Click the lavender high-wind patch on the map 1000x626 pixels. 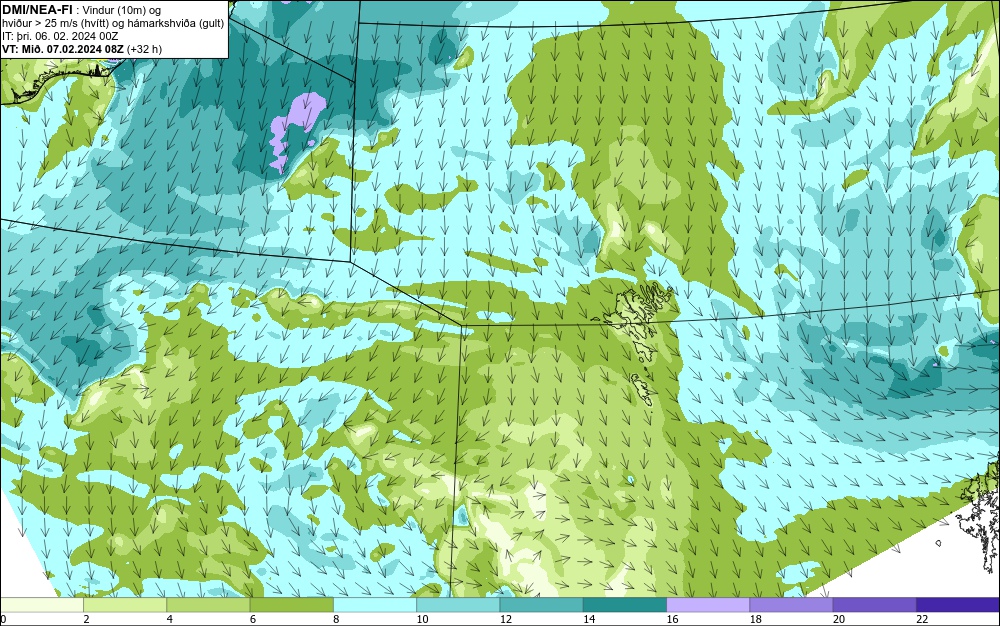[x=297, y=131]
